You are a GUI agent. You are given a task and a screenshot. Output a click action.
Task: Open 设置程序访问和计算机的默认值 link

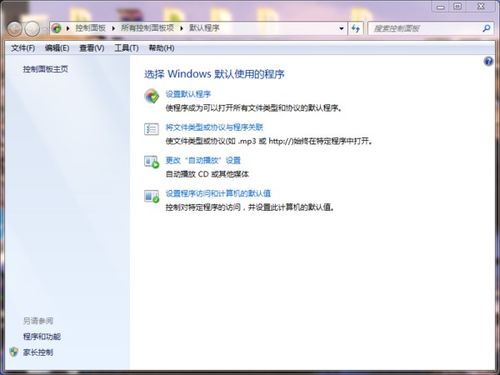tap(218, 193)
